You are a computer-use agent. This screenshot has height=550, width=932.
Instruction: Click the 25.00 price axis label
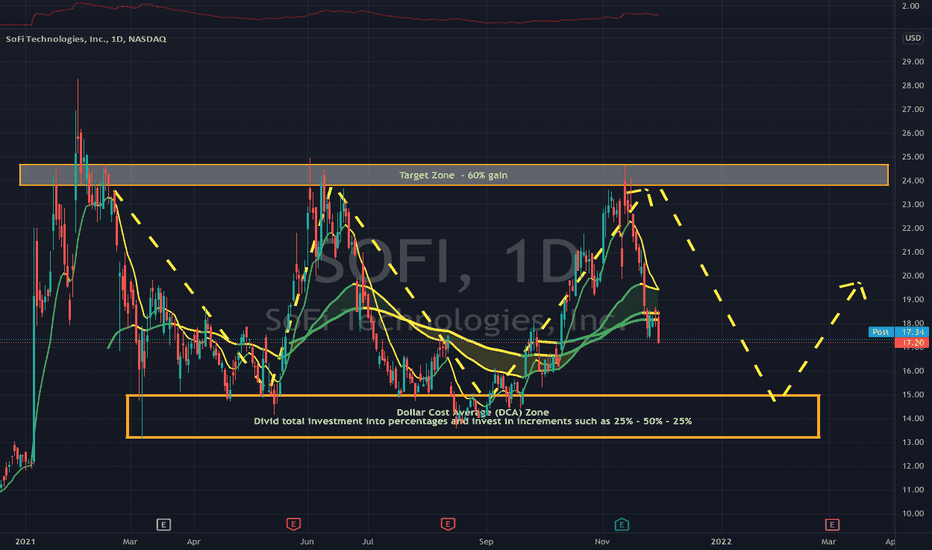(912, 157)
